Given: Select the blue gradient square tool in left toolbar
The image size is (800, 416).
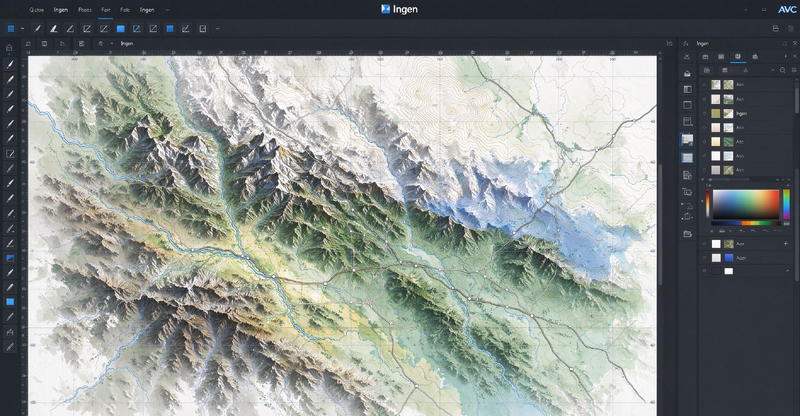Looking at the screenshot, I should 10,258.
